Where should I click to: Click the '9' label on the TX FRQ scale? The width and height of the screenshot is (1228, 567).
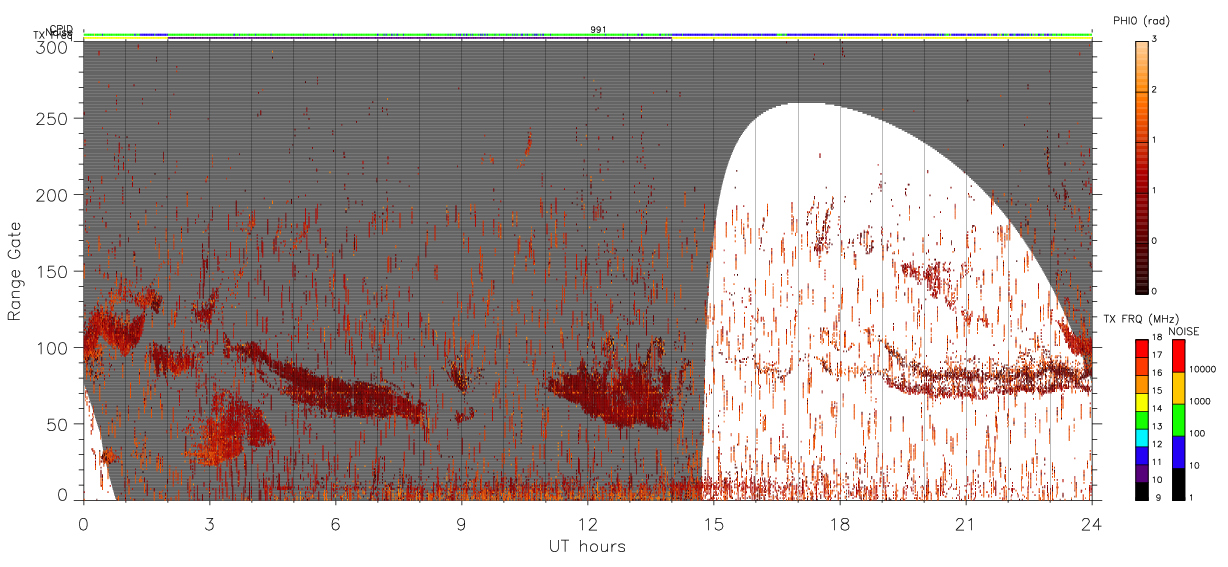point(1158,496)
